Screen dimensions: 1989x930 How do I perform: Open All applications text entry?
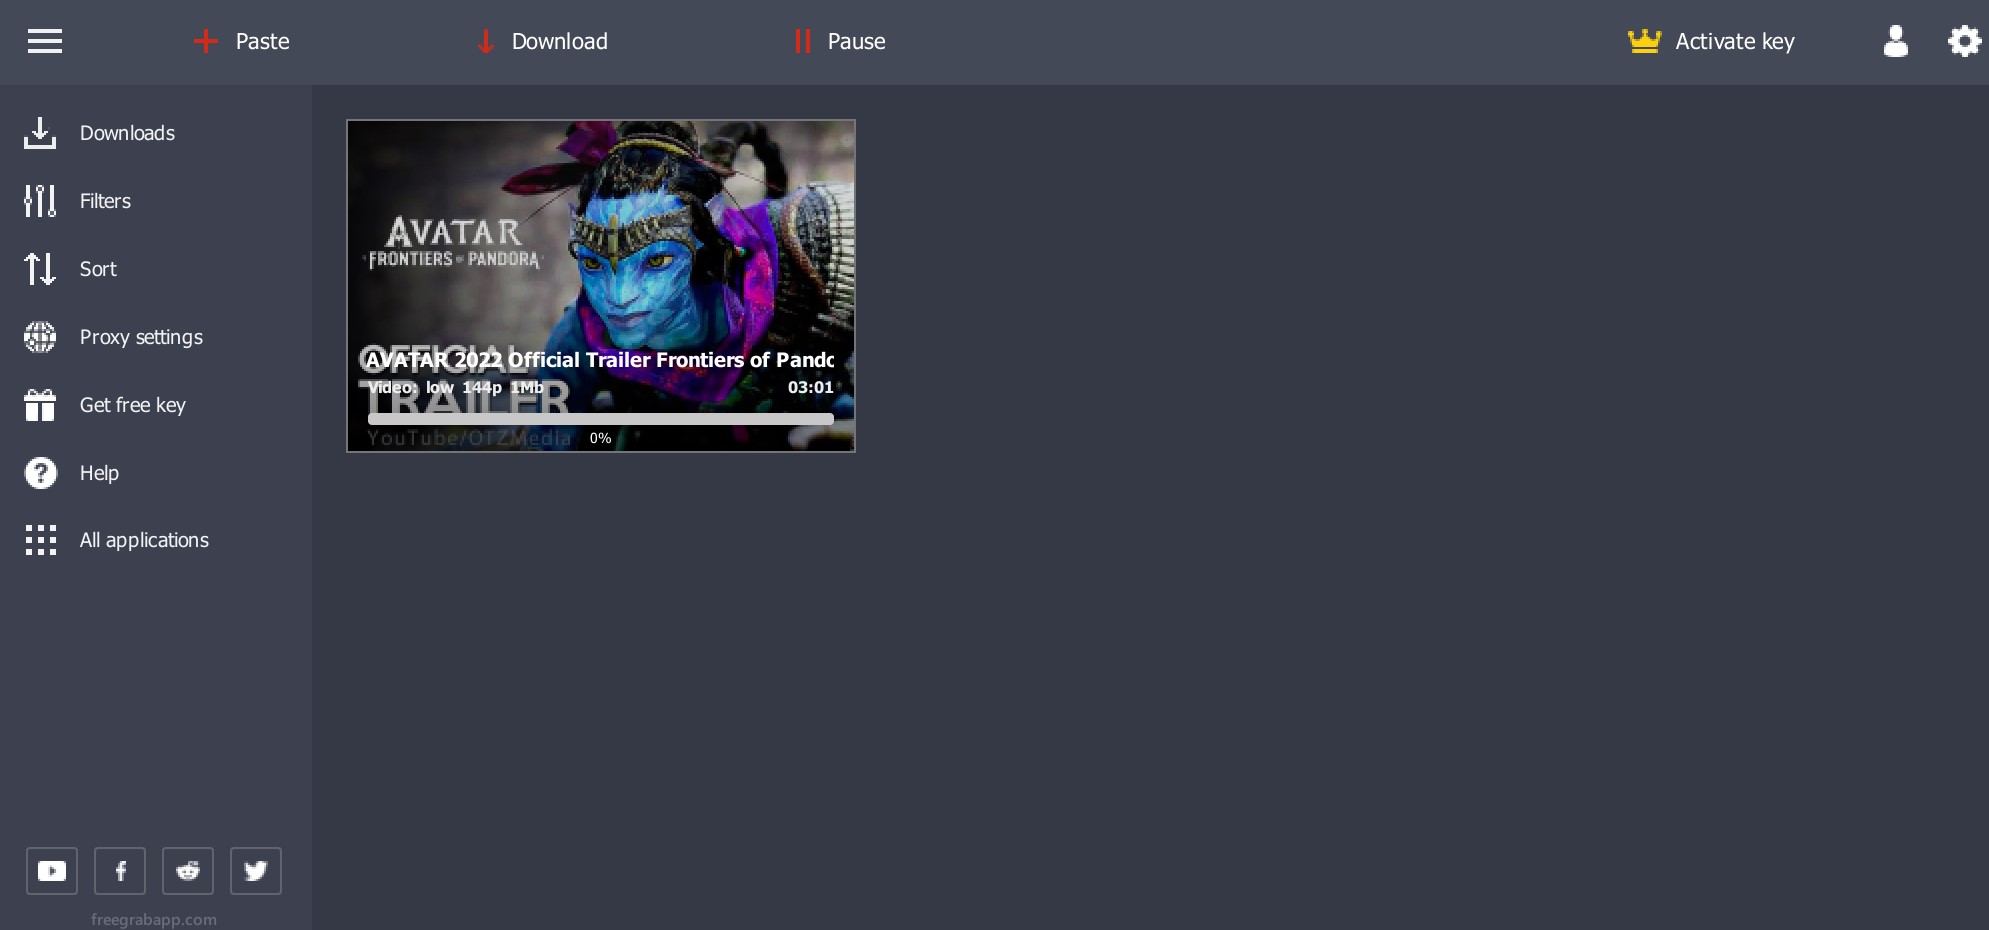click(x=144, y=540)
